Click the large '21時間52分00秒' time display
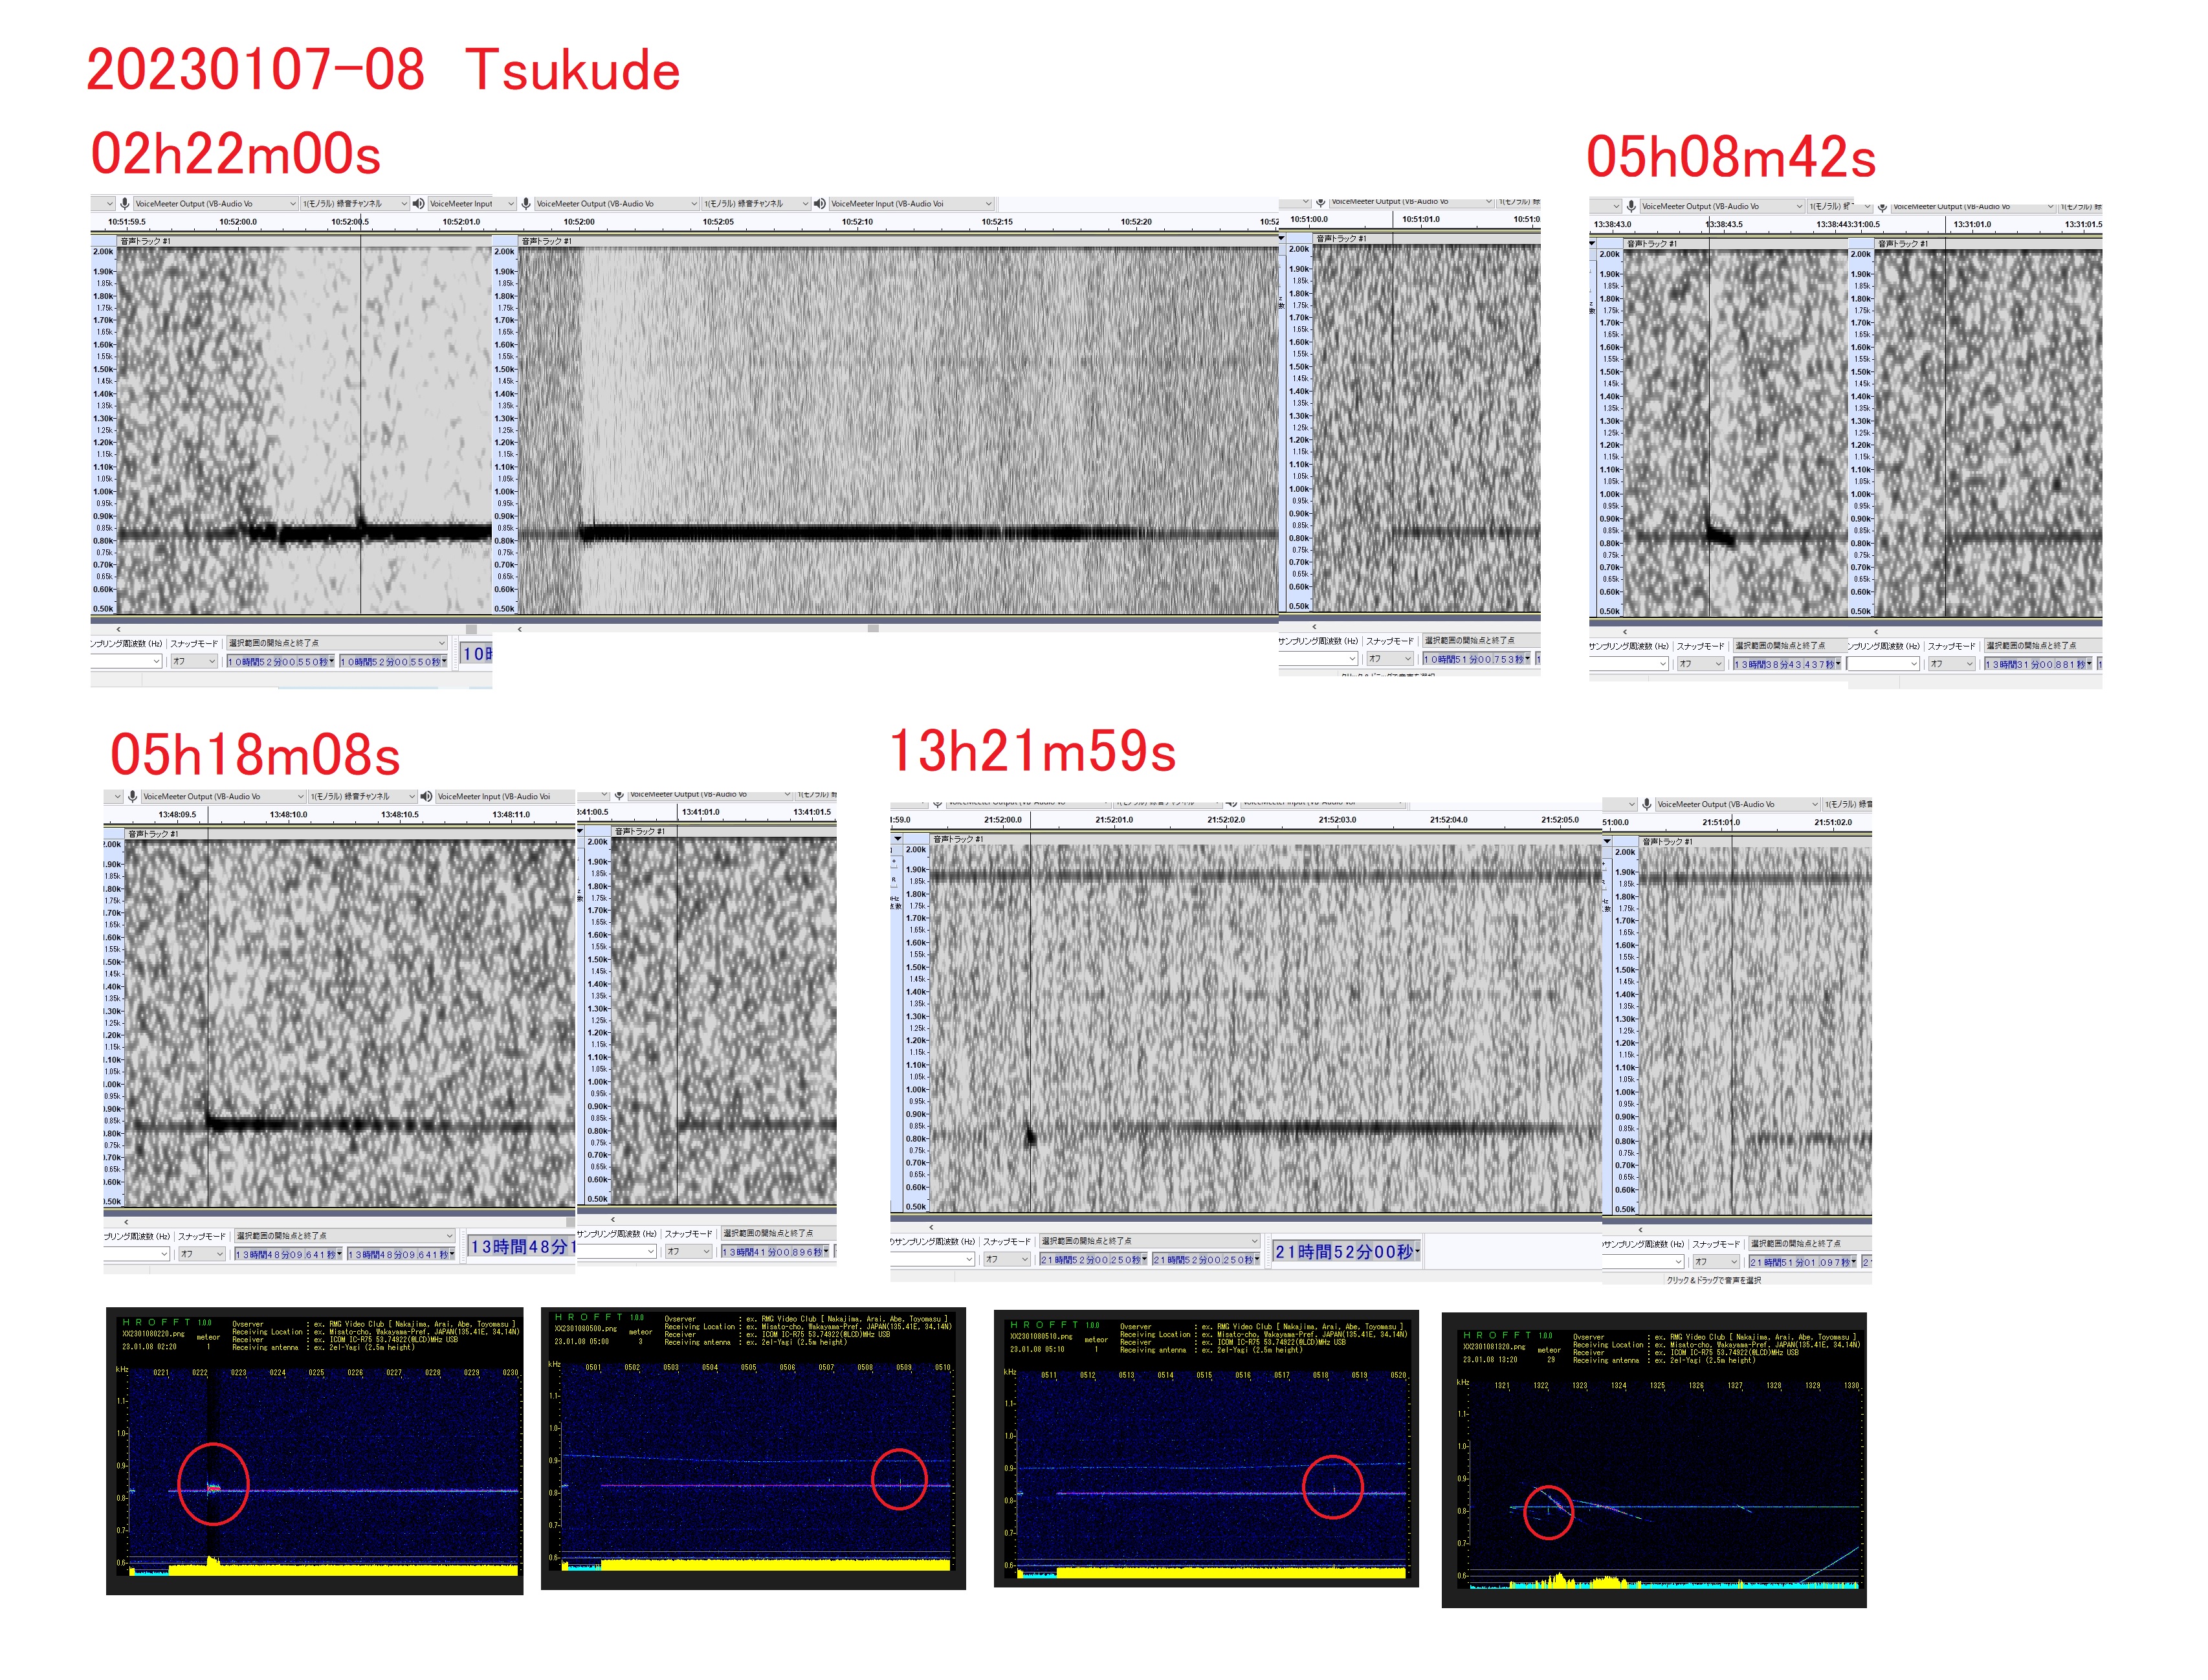Image resolution: width=2208 pixels, height=1680 pixels. tap(1345, 1252)
